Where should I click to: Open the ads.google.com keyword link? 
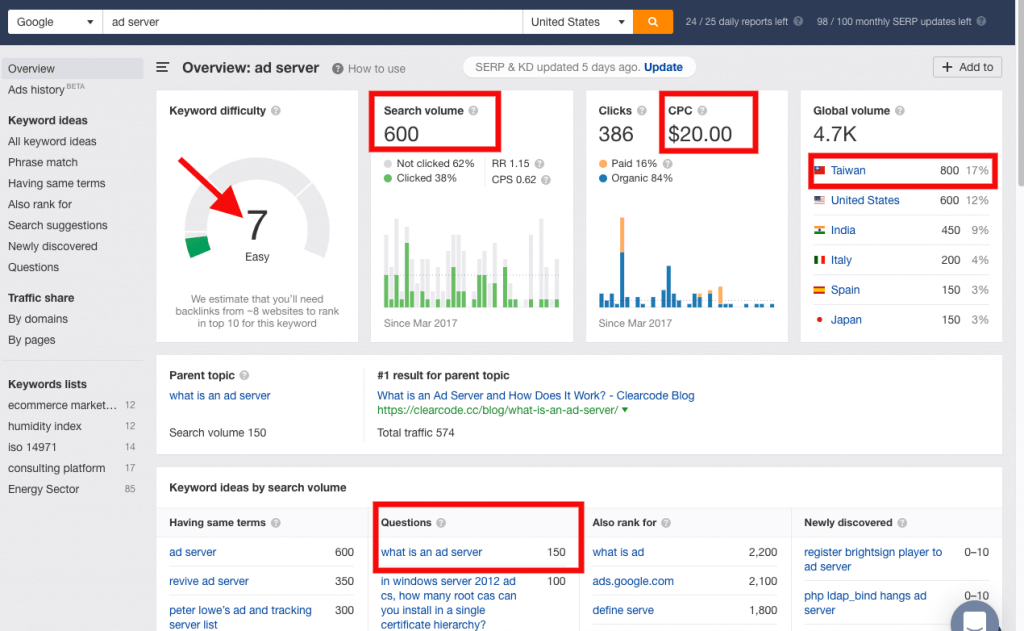point(633,581)
